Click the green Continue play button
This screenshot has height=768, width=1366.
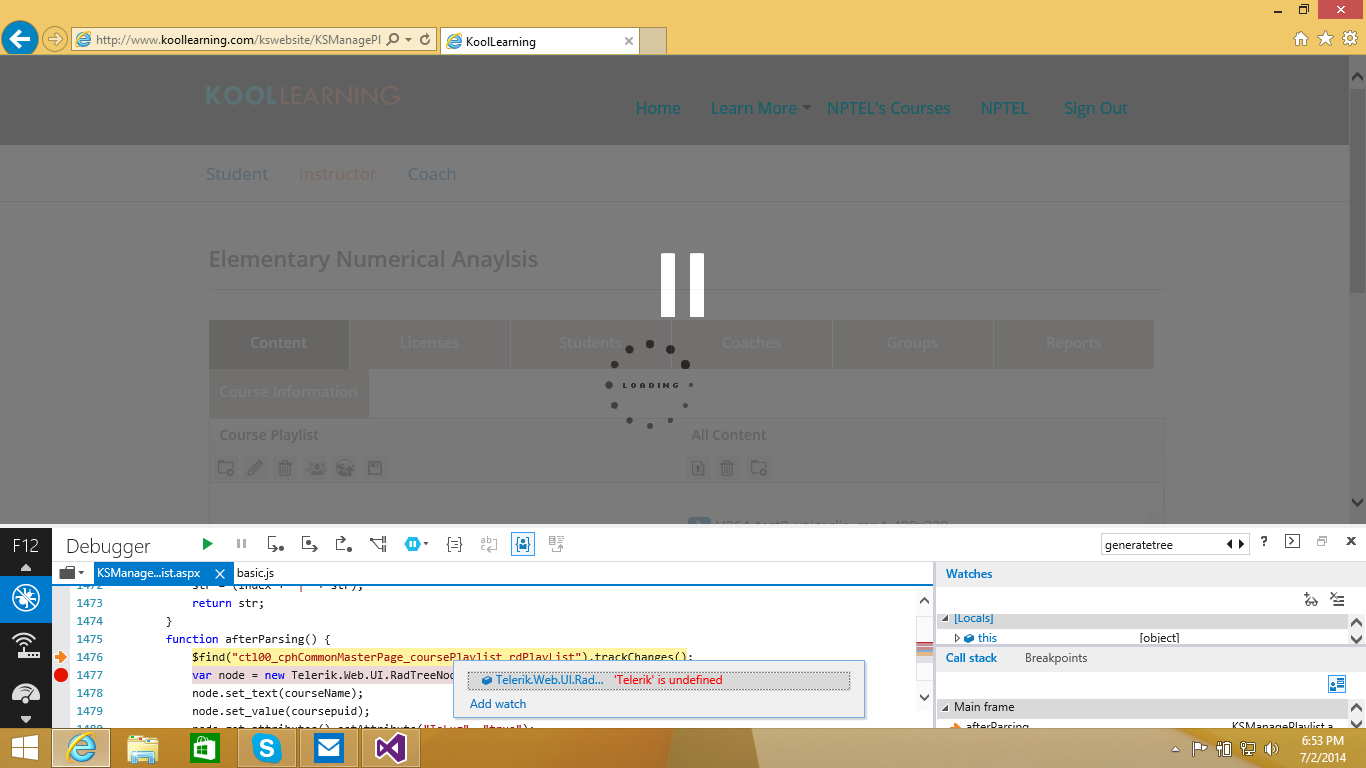208,544
